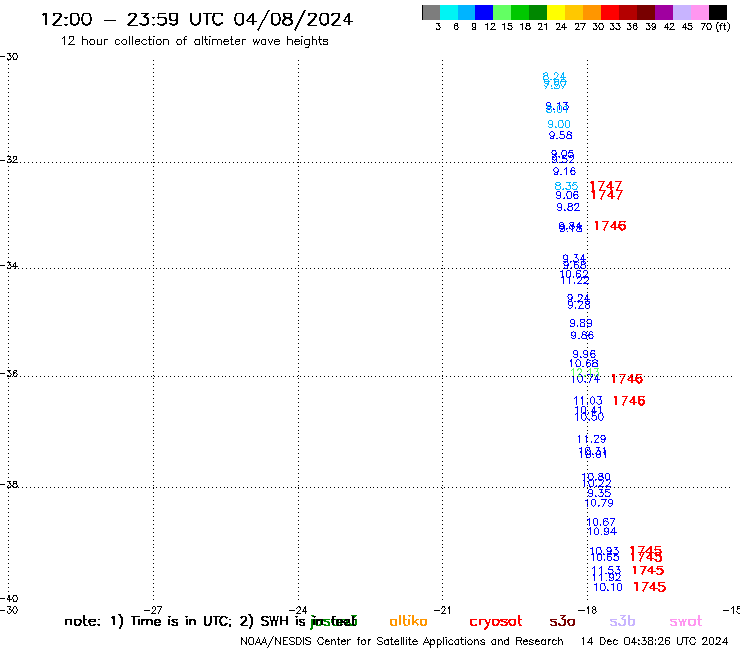Image resolution: width=740 pixels, height=650 pixels.
Task: Click the red '1746' time beside 10.74
Action: click(627, 379)
